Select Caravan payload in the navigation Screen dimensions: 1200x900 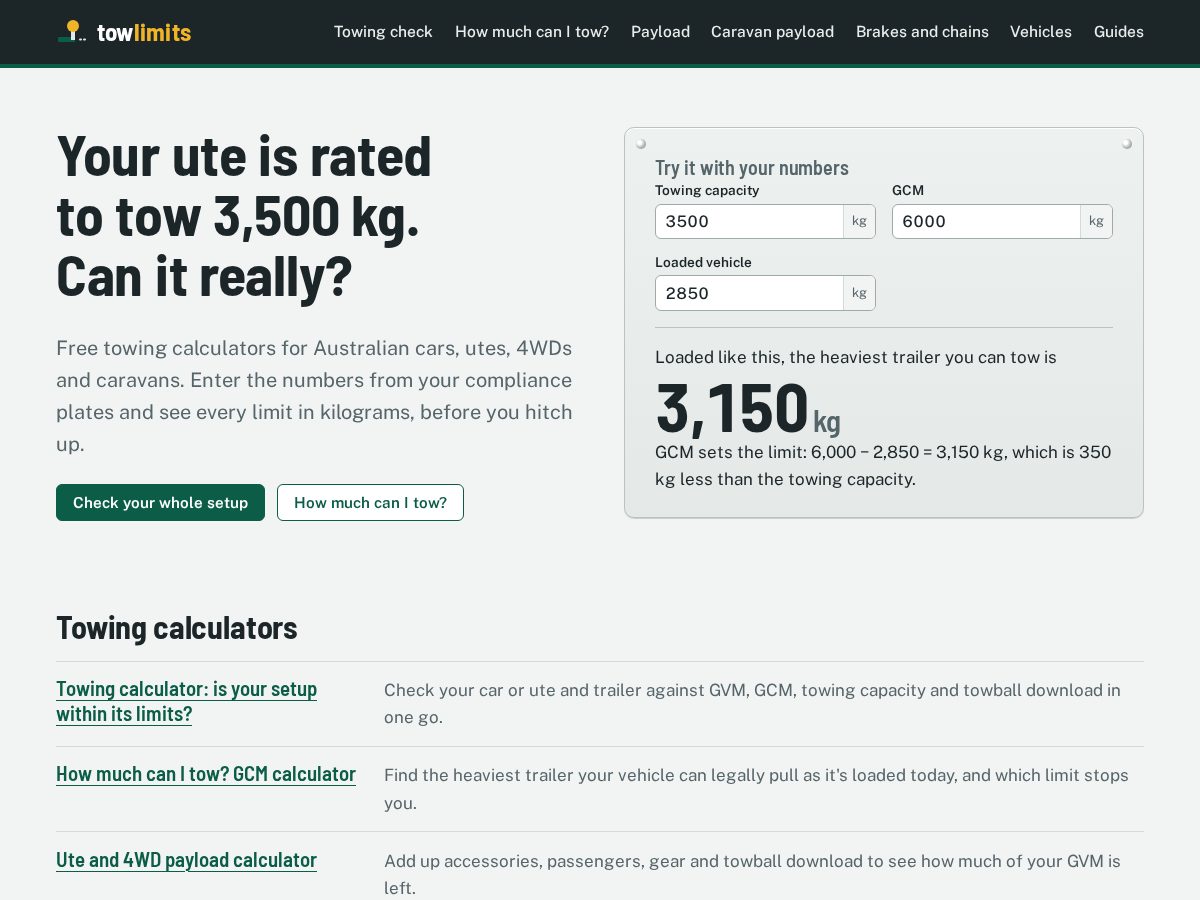[772, 32]
